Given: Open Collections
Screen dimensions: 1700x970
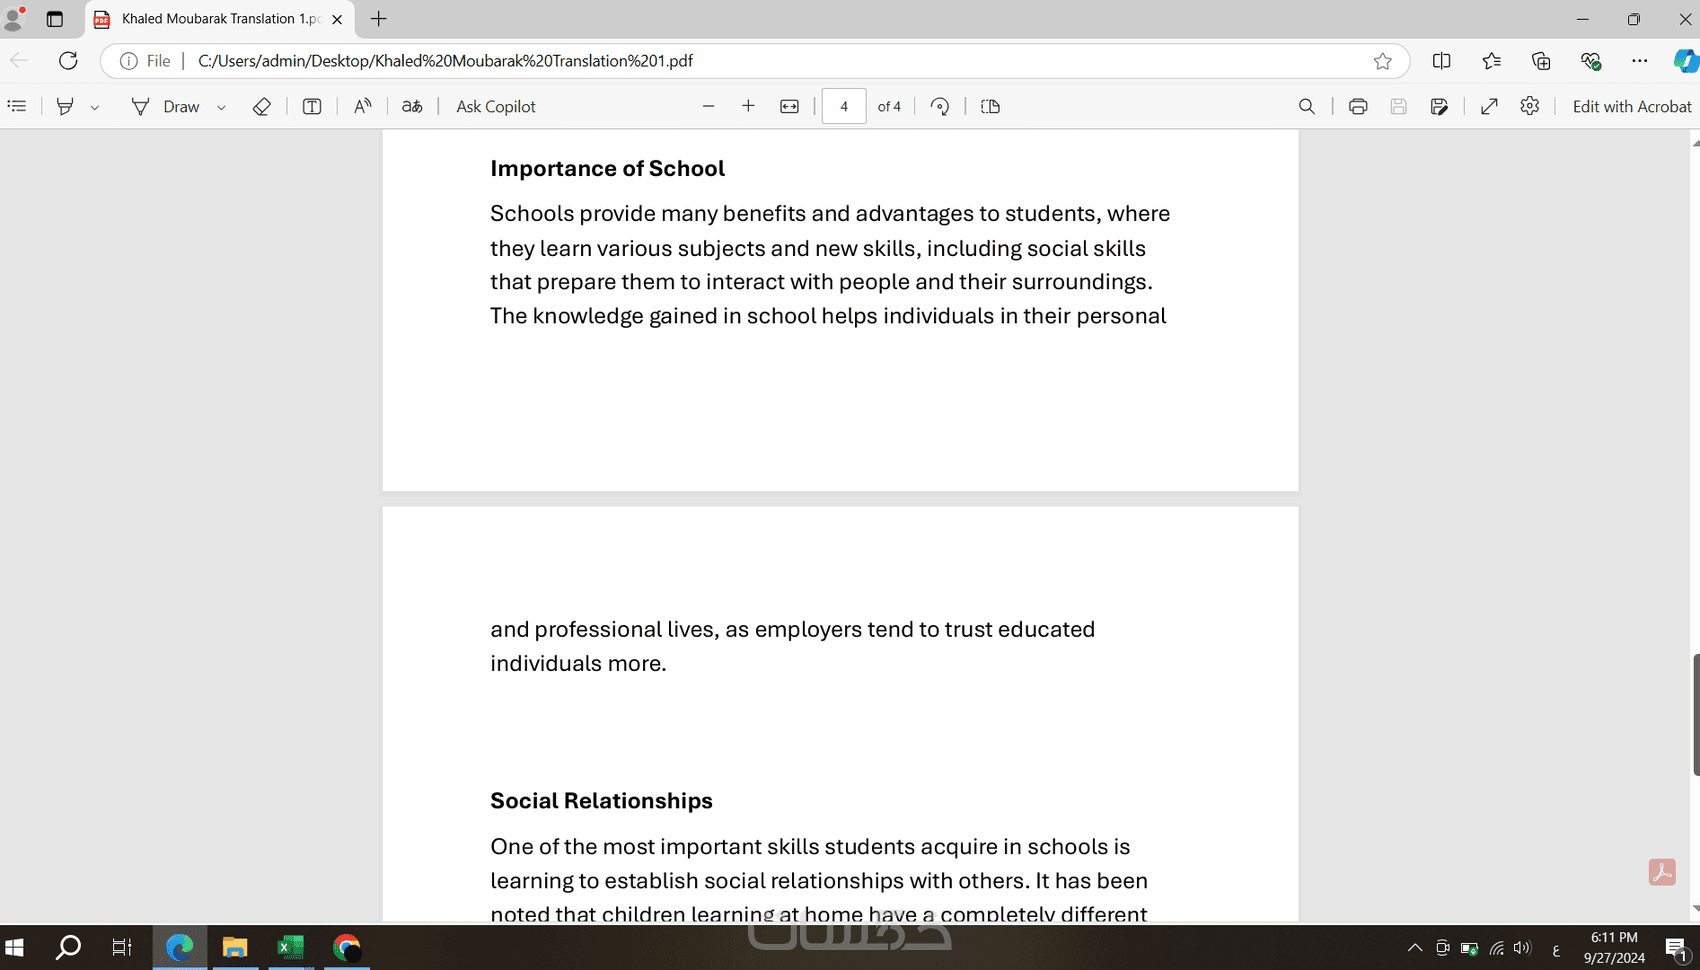Looking at the screenshot, I should pyautogui.click(x=1541, y=61).
